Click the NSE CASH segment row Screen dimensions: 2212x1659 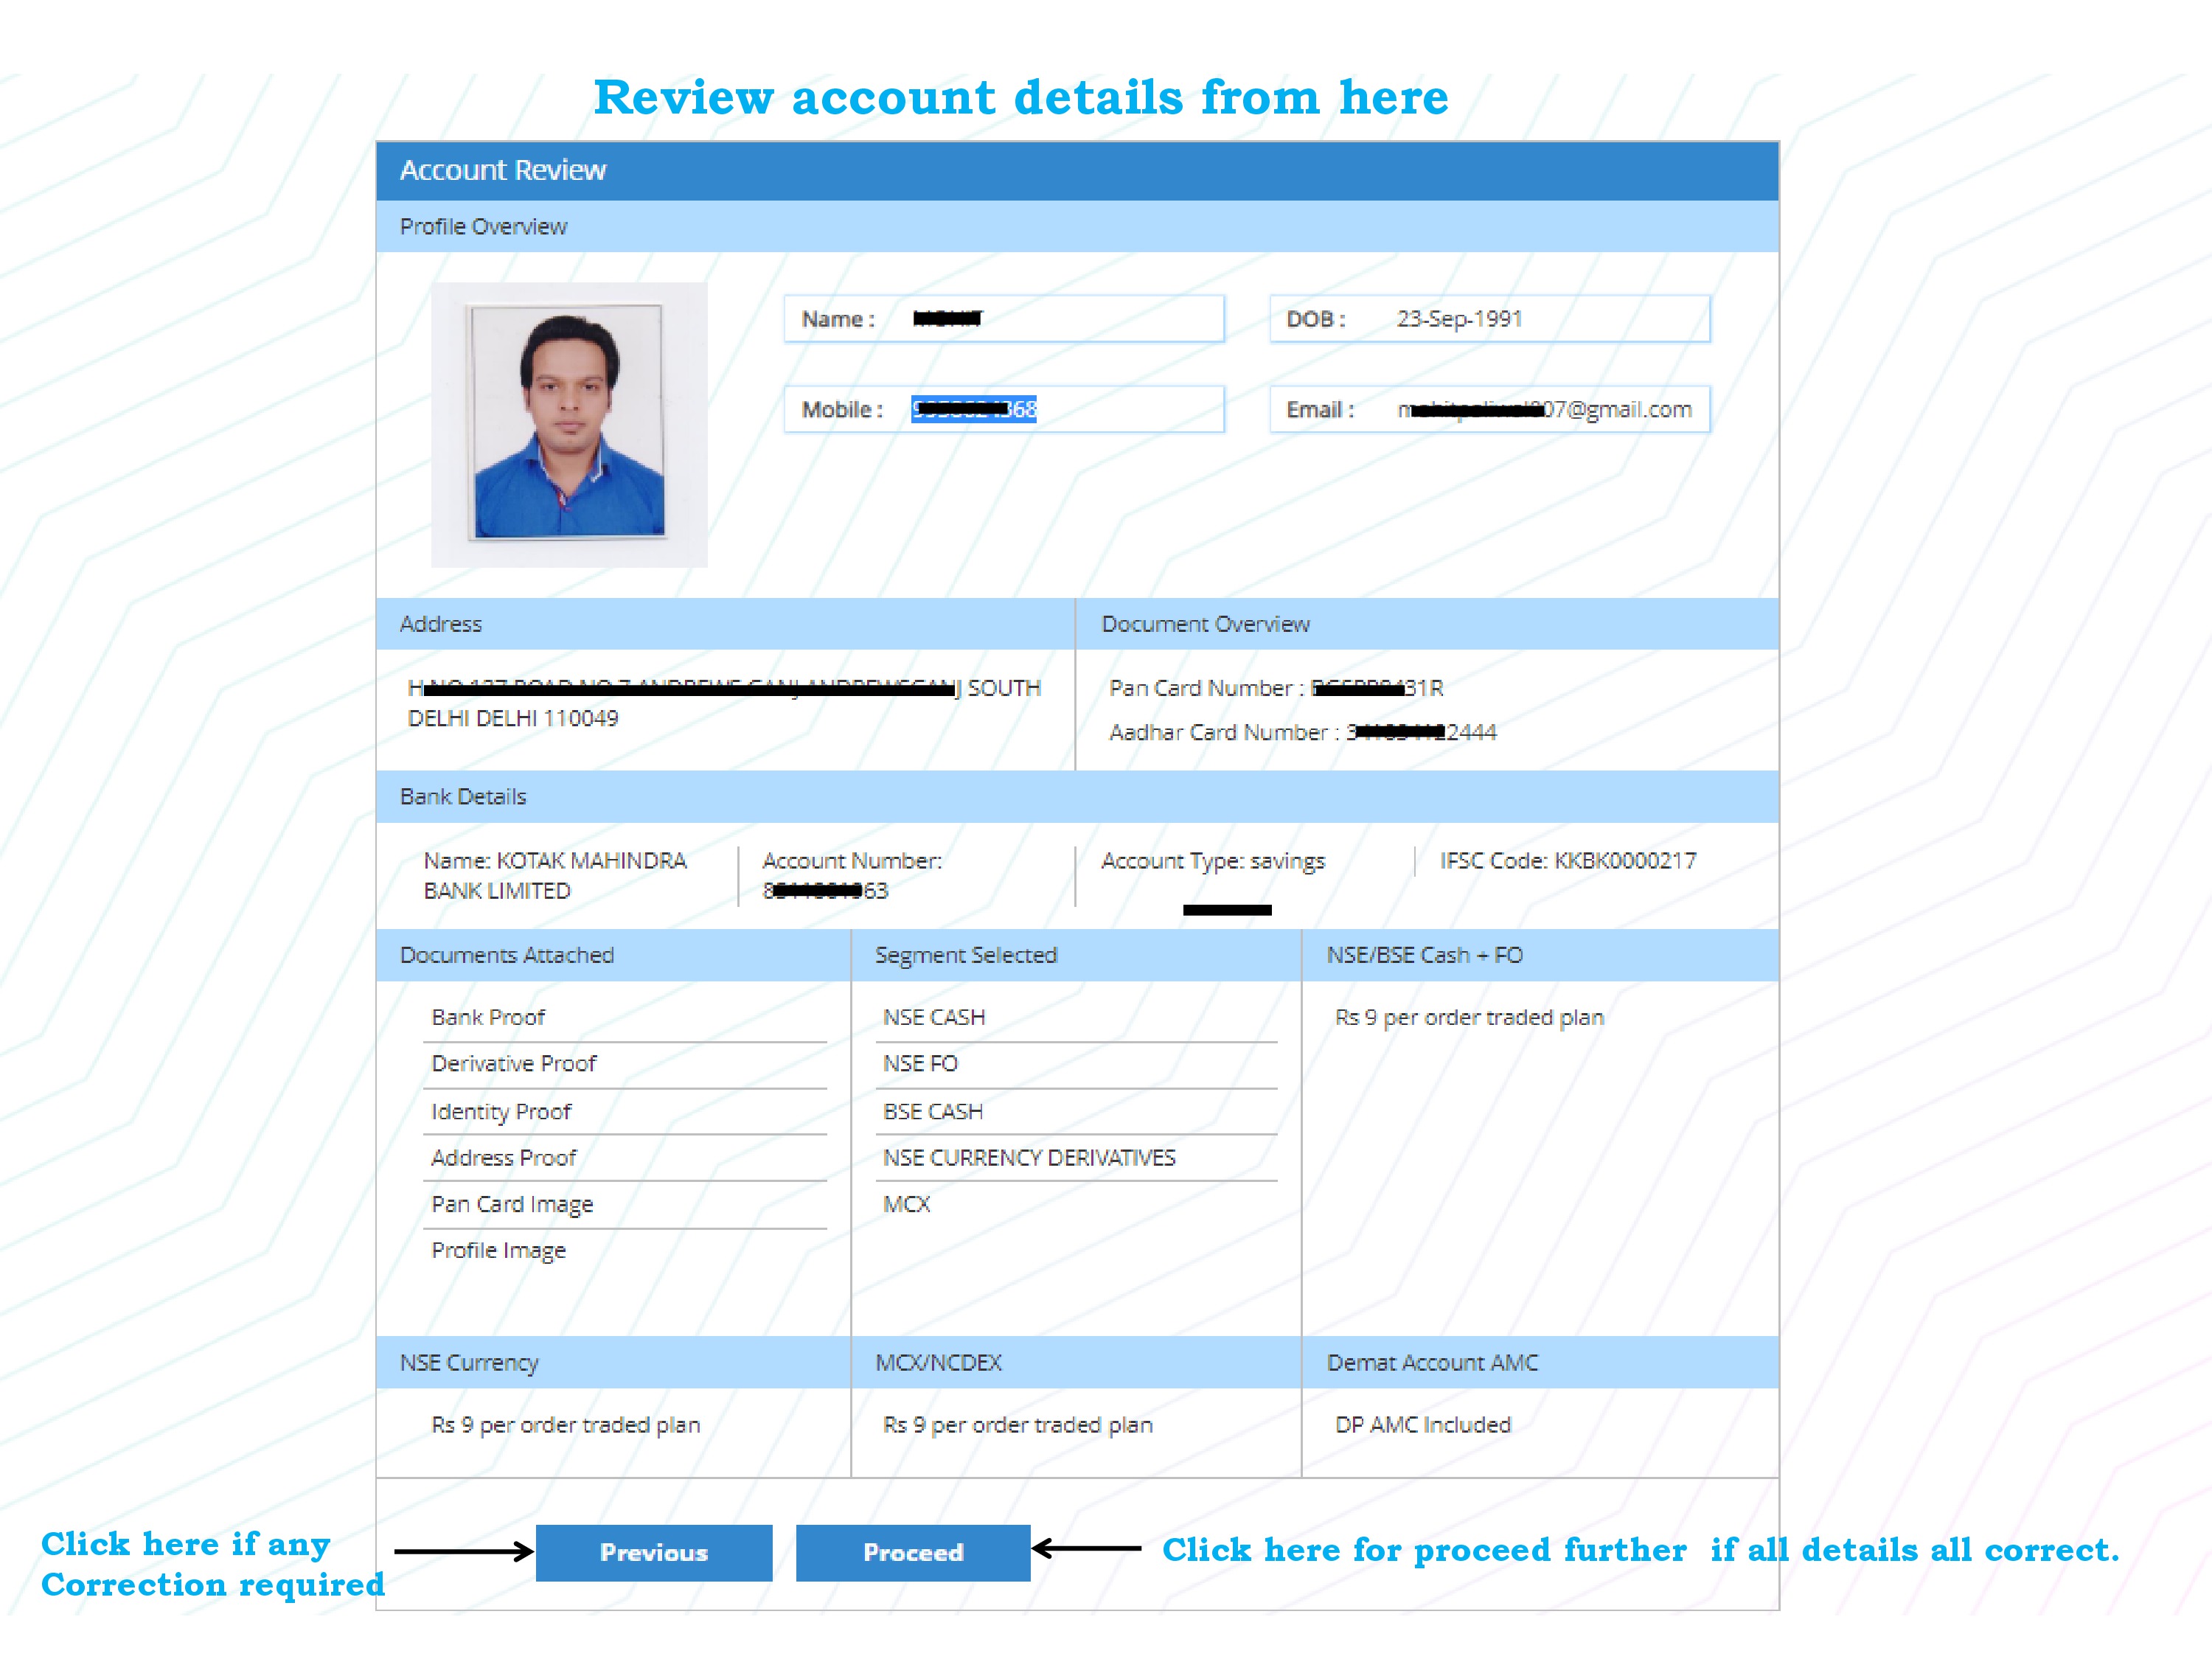tap(934, 1017)
